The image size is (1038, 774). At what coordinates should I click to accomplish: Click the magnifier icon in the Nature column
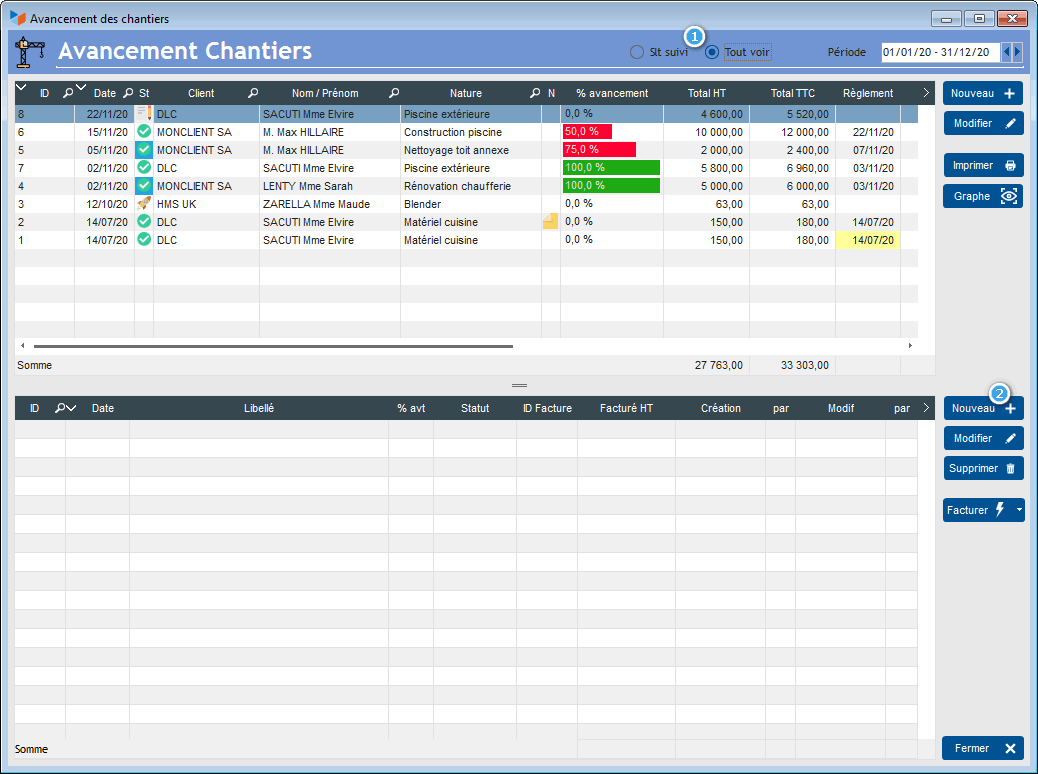point(534,93)
